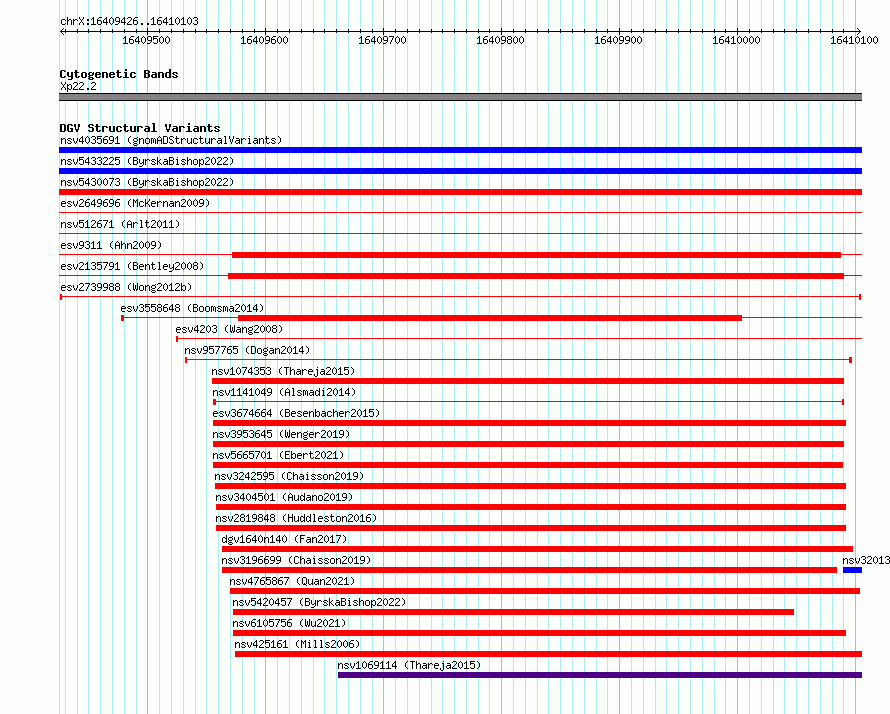Click the blue nsv4035691 variant bar
The height and width of the screenshot is (714, 890).
tap(460, 150)
